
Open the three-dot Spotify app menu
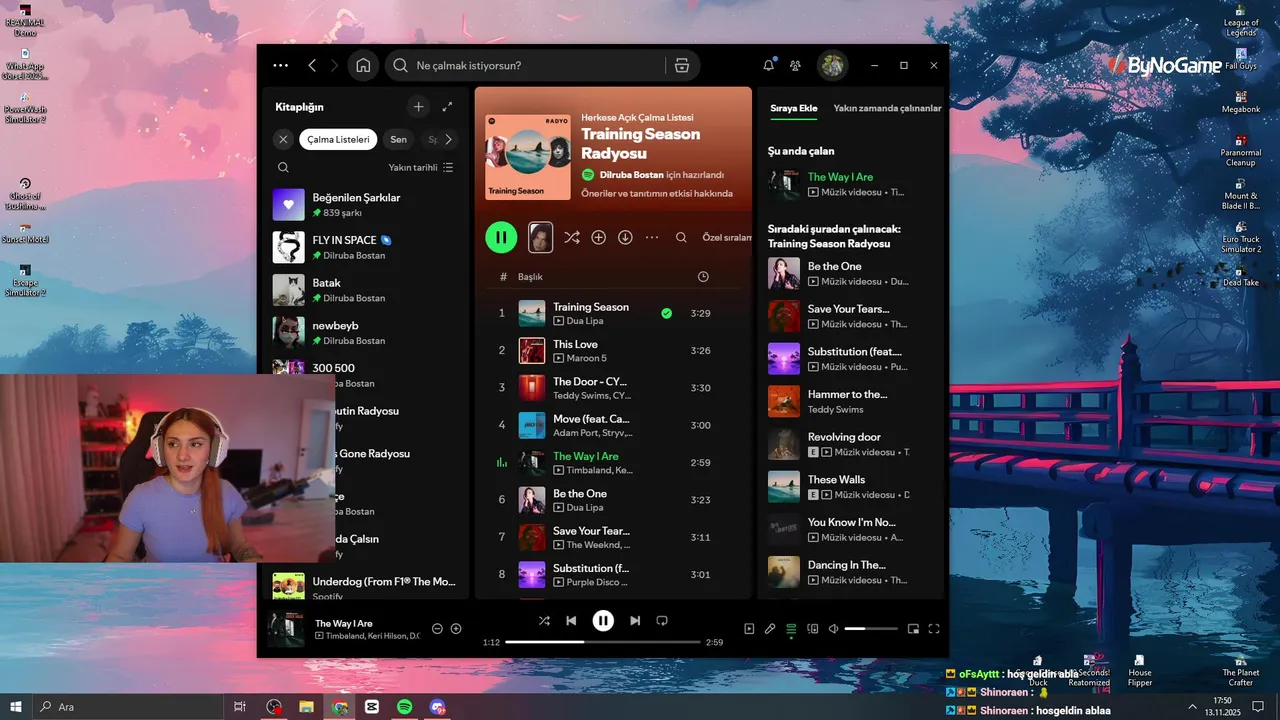tap(281, 65)
